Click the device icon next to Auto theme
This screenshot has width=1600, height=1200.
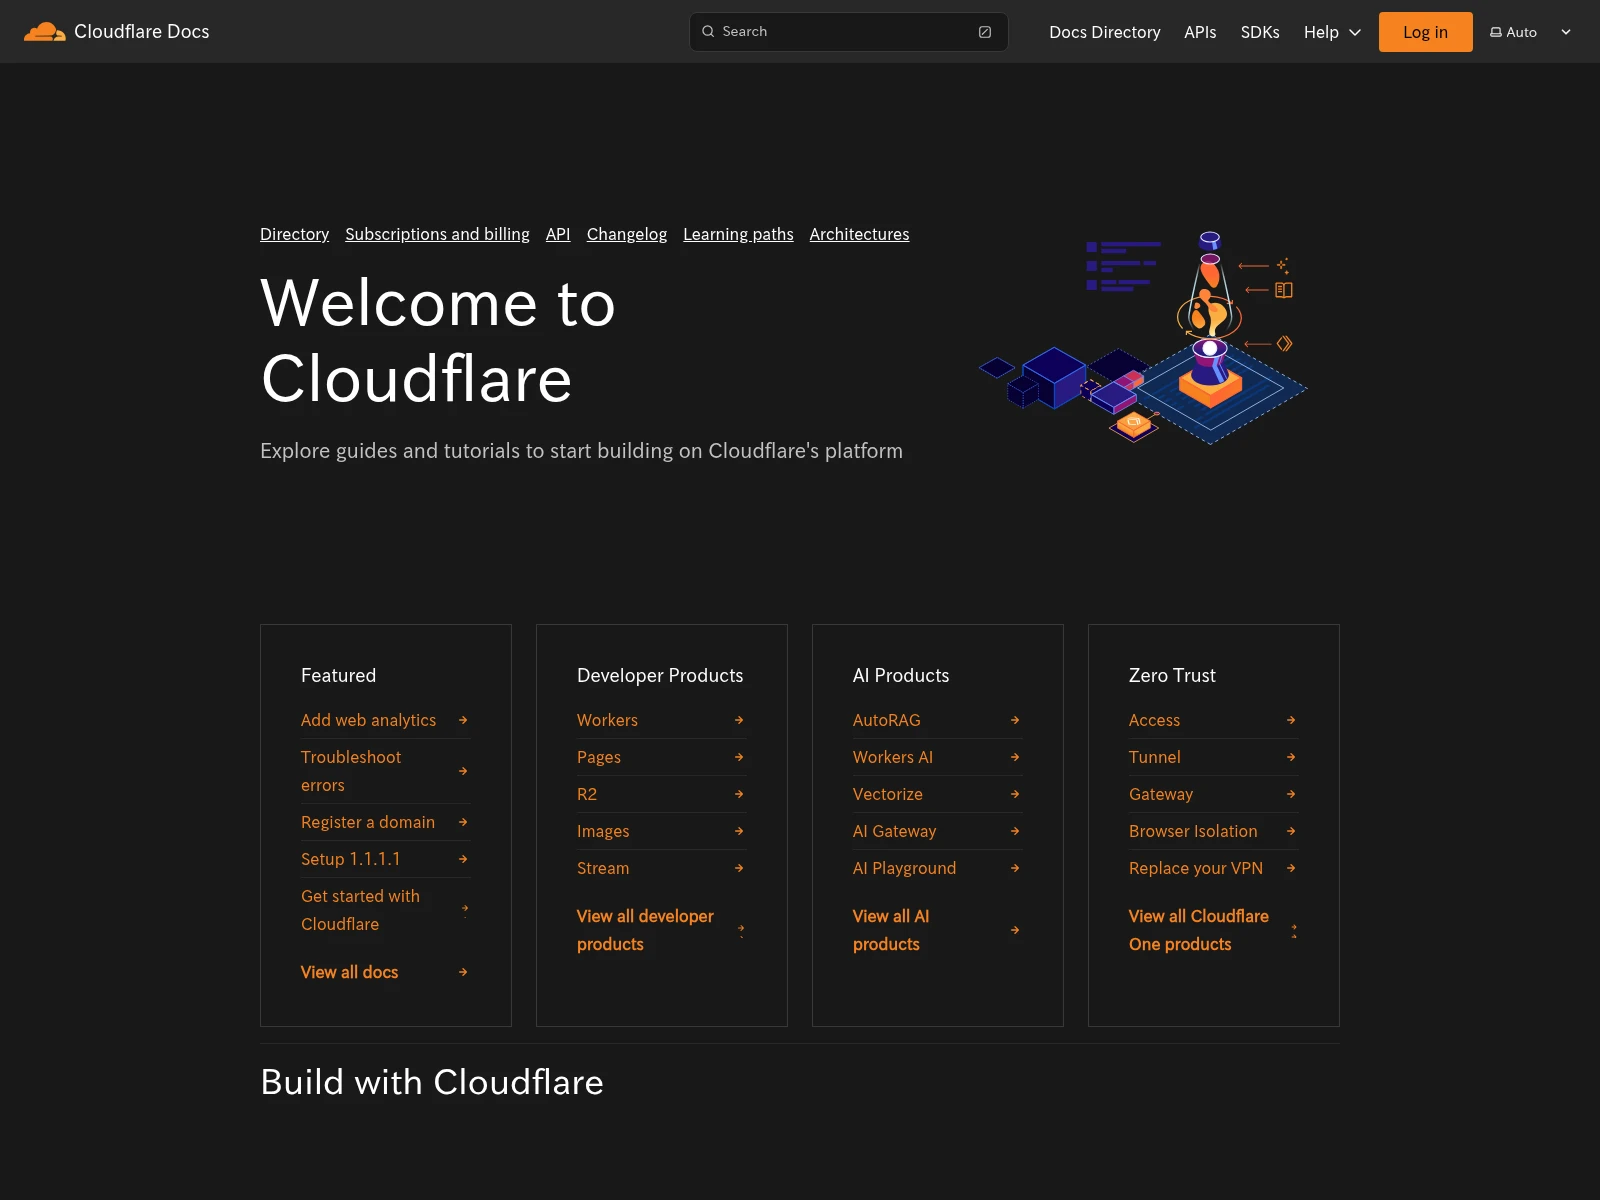[x=1494, y=31]
